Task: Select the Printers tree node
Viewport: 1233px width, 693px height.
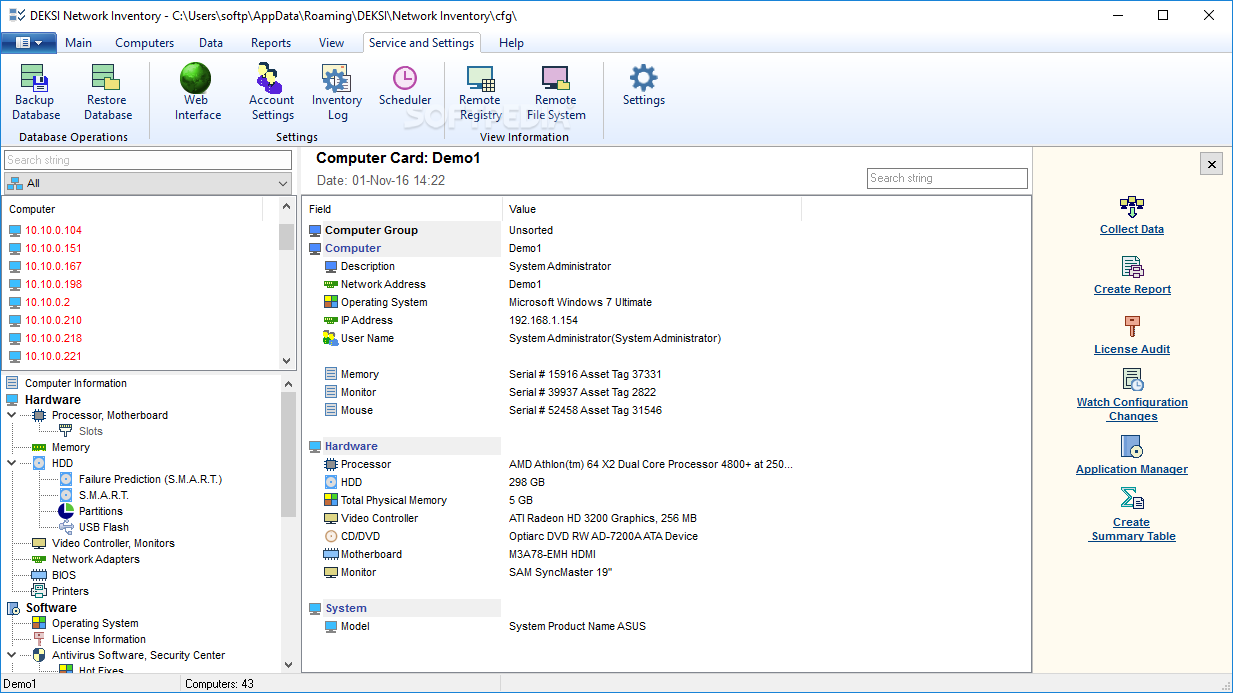Action: point(70,591)
